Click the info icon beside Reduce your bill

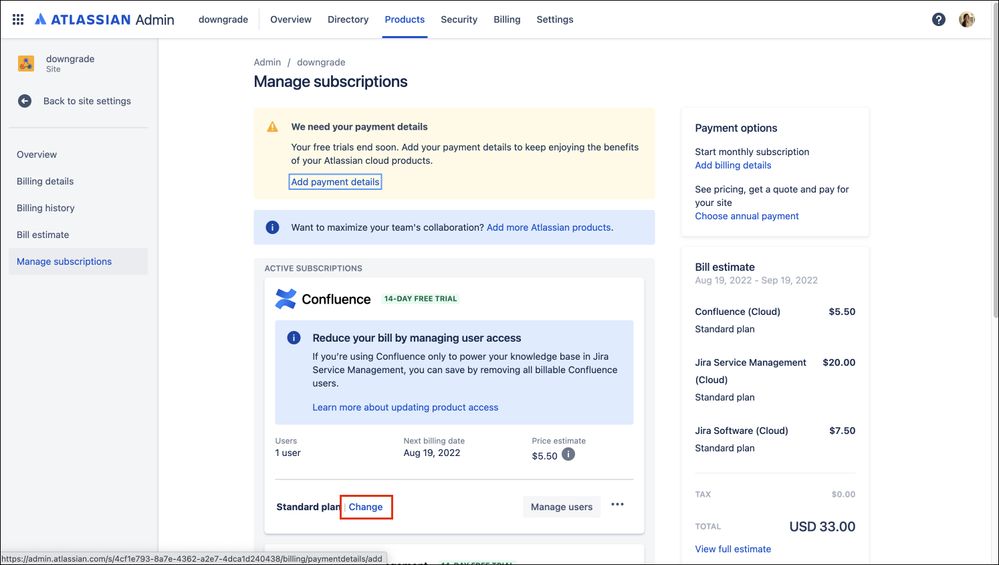294,338
